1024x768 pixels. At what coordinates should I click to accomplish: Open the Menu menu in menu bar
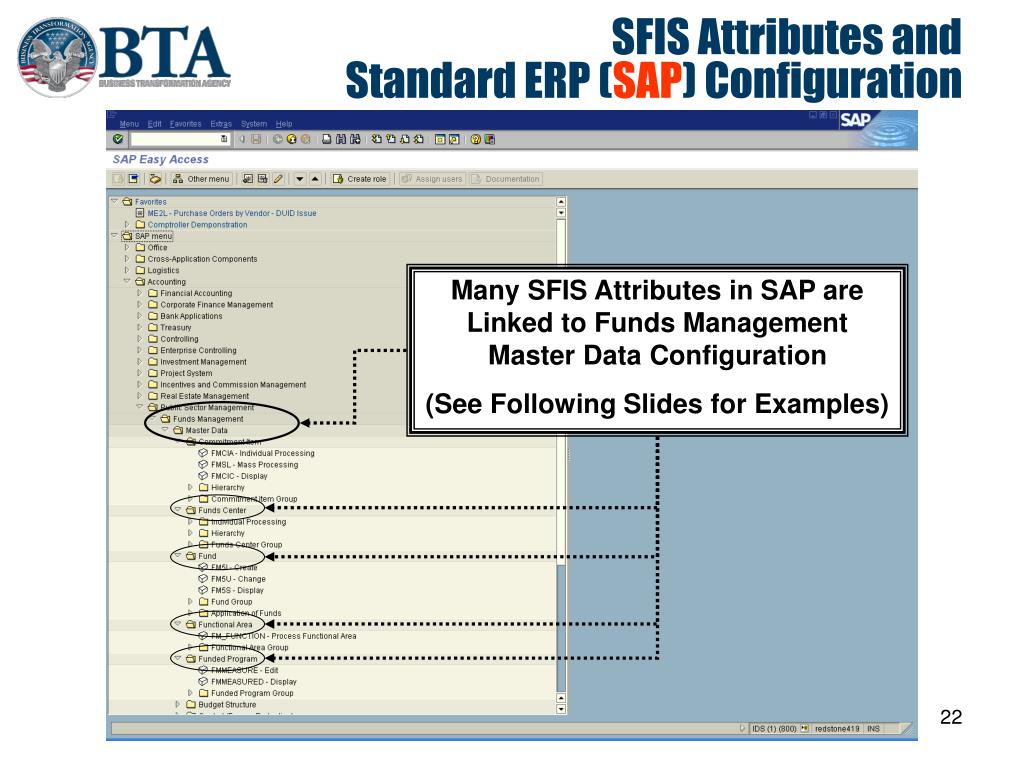coord(129,124)
